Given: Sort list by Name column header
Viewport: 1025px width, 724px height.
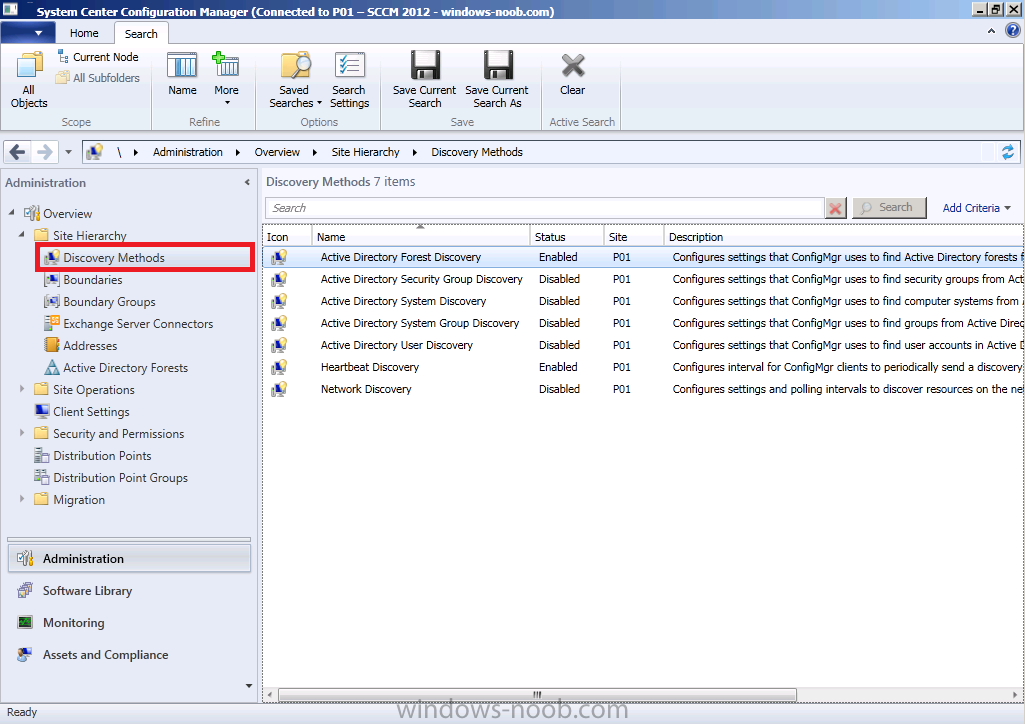Looking at the screenshot, I should point(420,237).
